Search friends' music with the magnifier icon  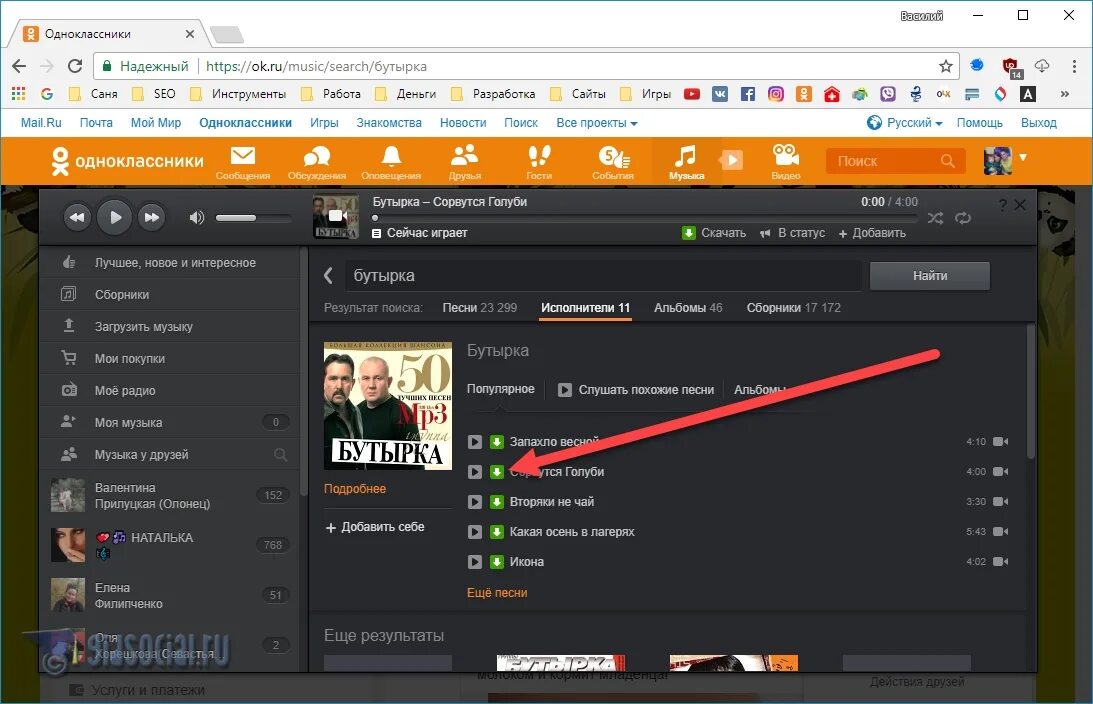tap(281, 455)
